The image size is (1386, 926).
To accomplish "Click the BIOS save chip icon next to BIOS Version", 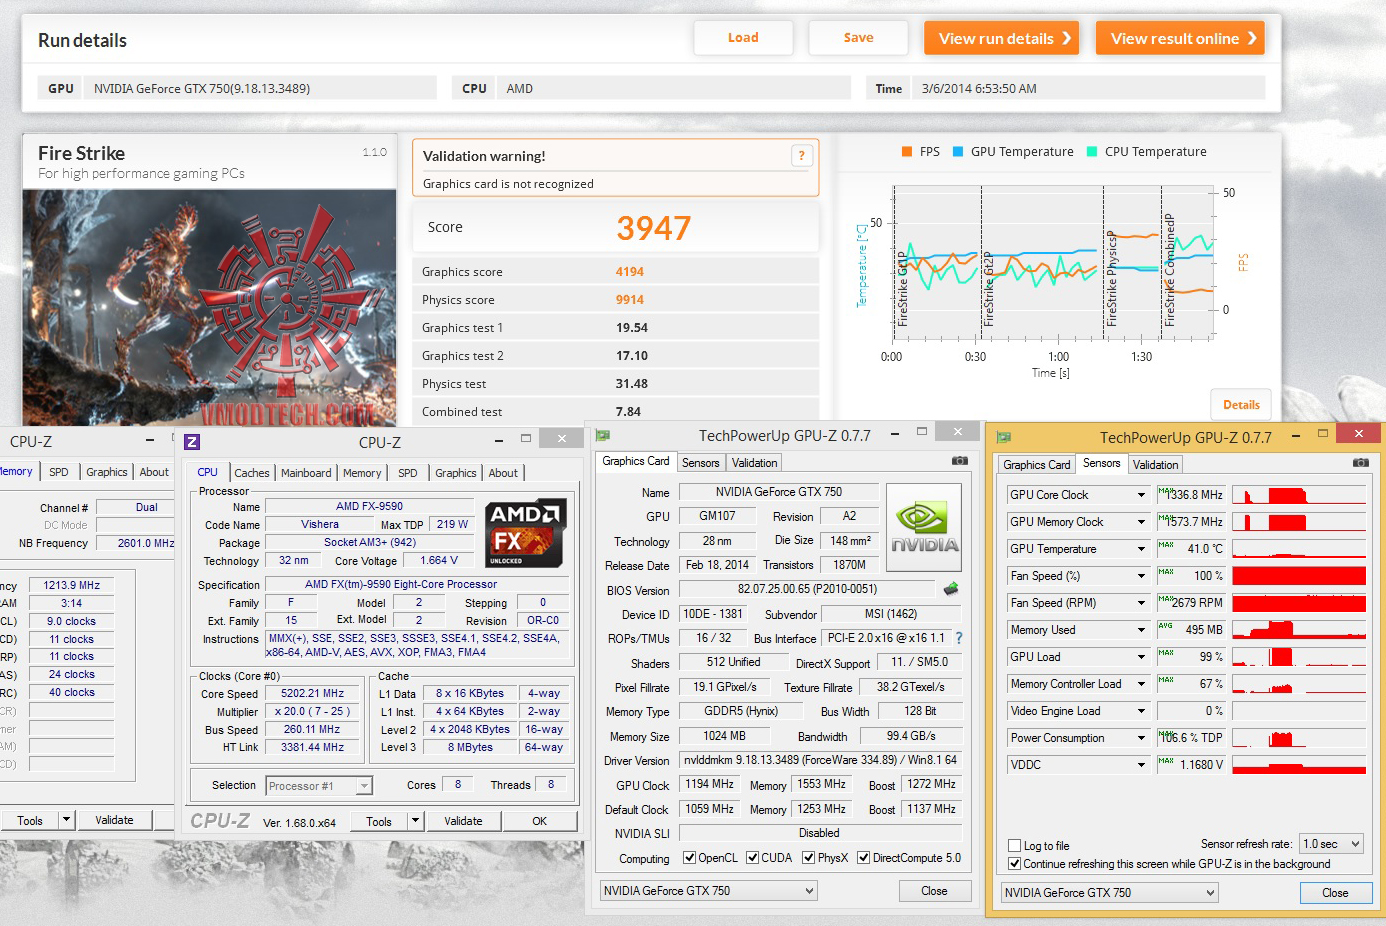I will coord(951,589).
